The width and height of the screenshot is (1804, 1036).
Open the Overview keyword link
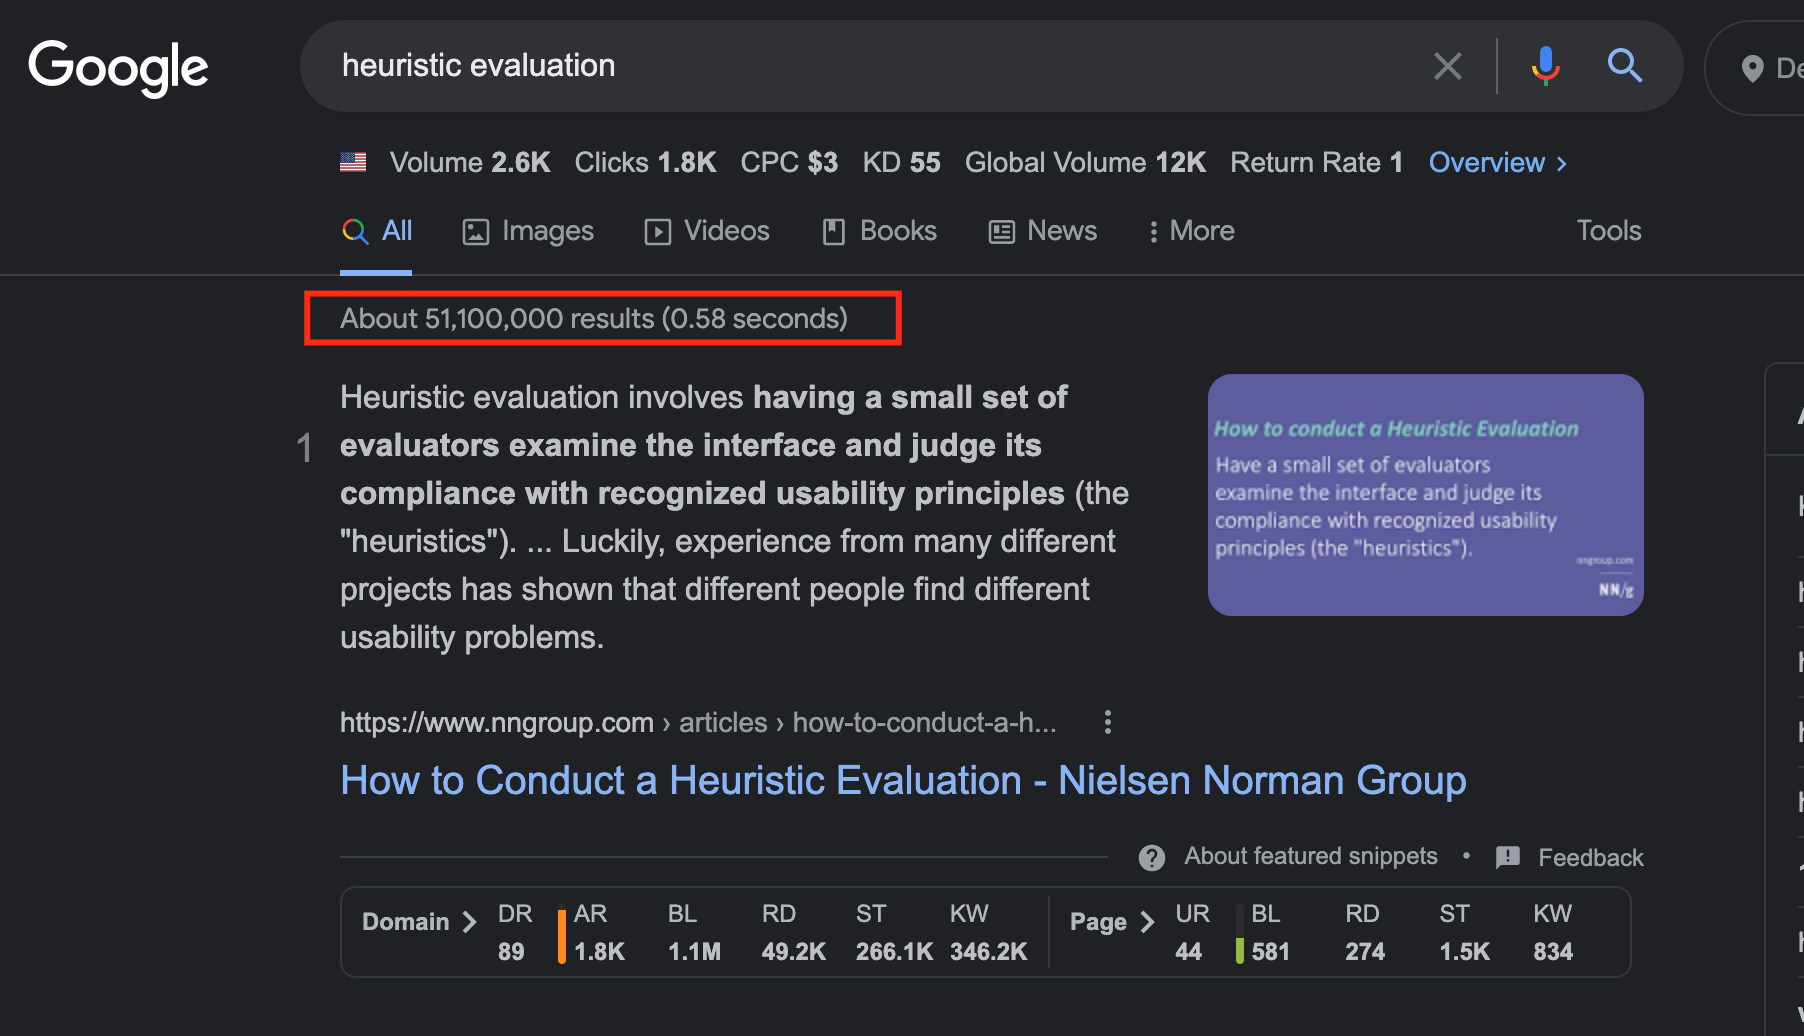pyautogui.click(x=1497, y=162)
